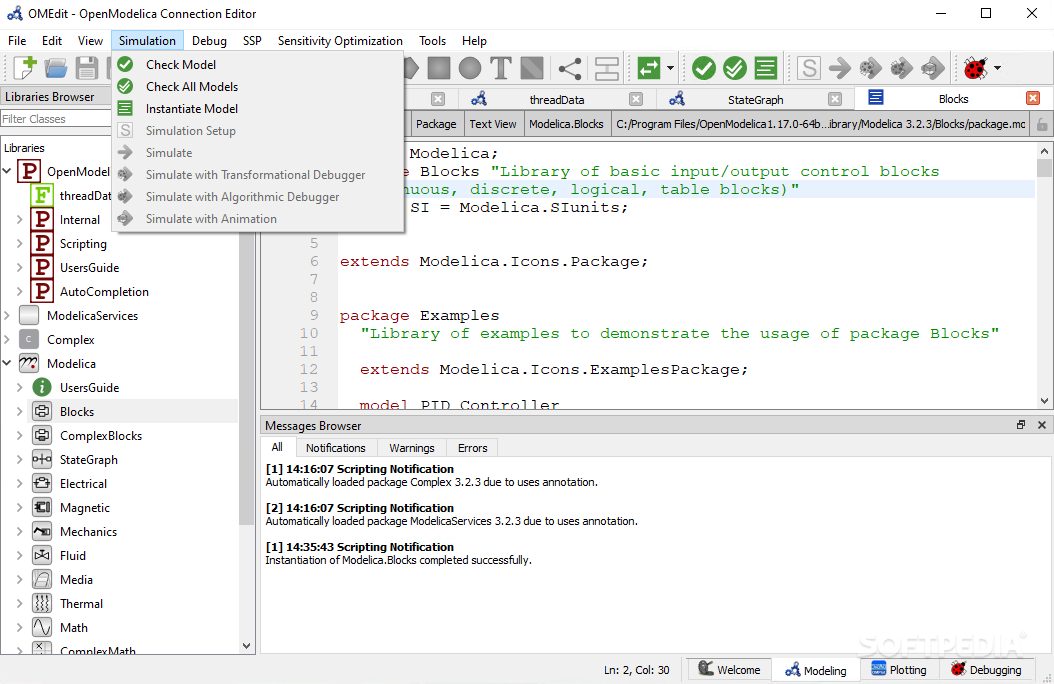
Task: Click the lock icon beside the file path
Action: [1042, 124]
